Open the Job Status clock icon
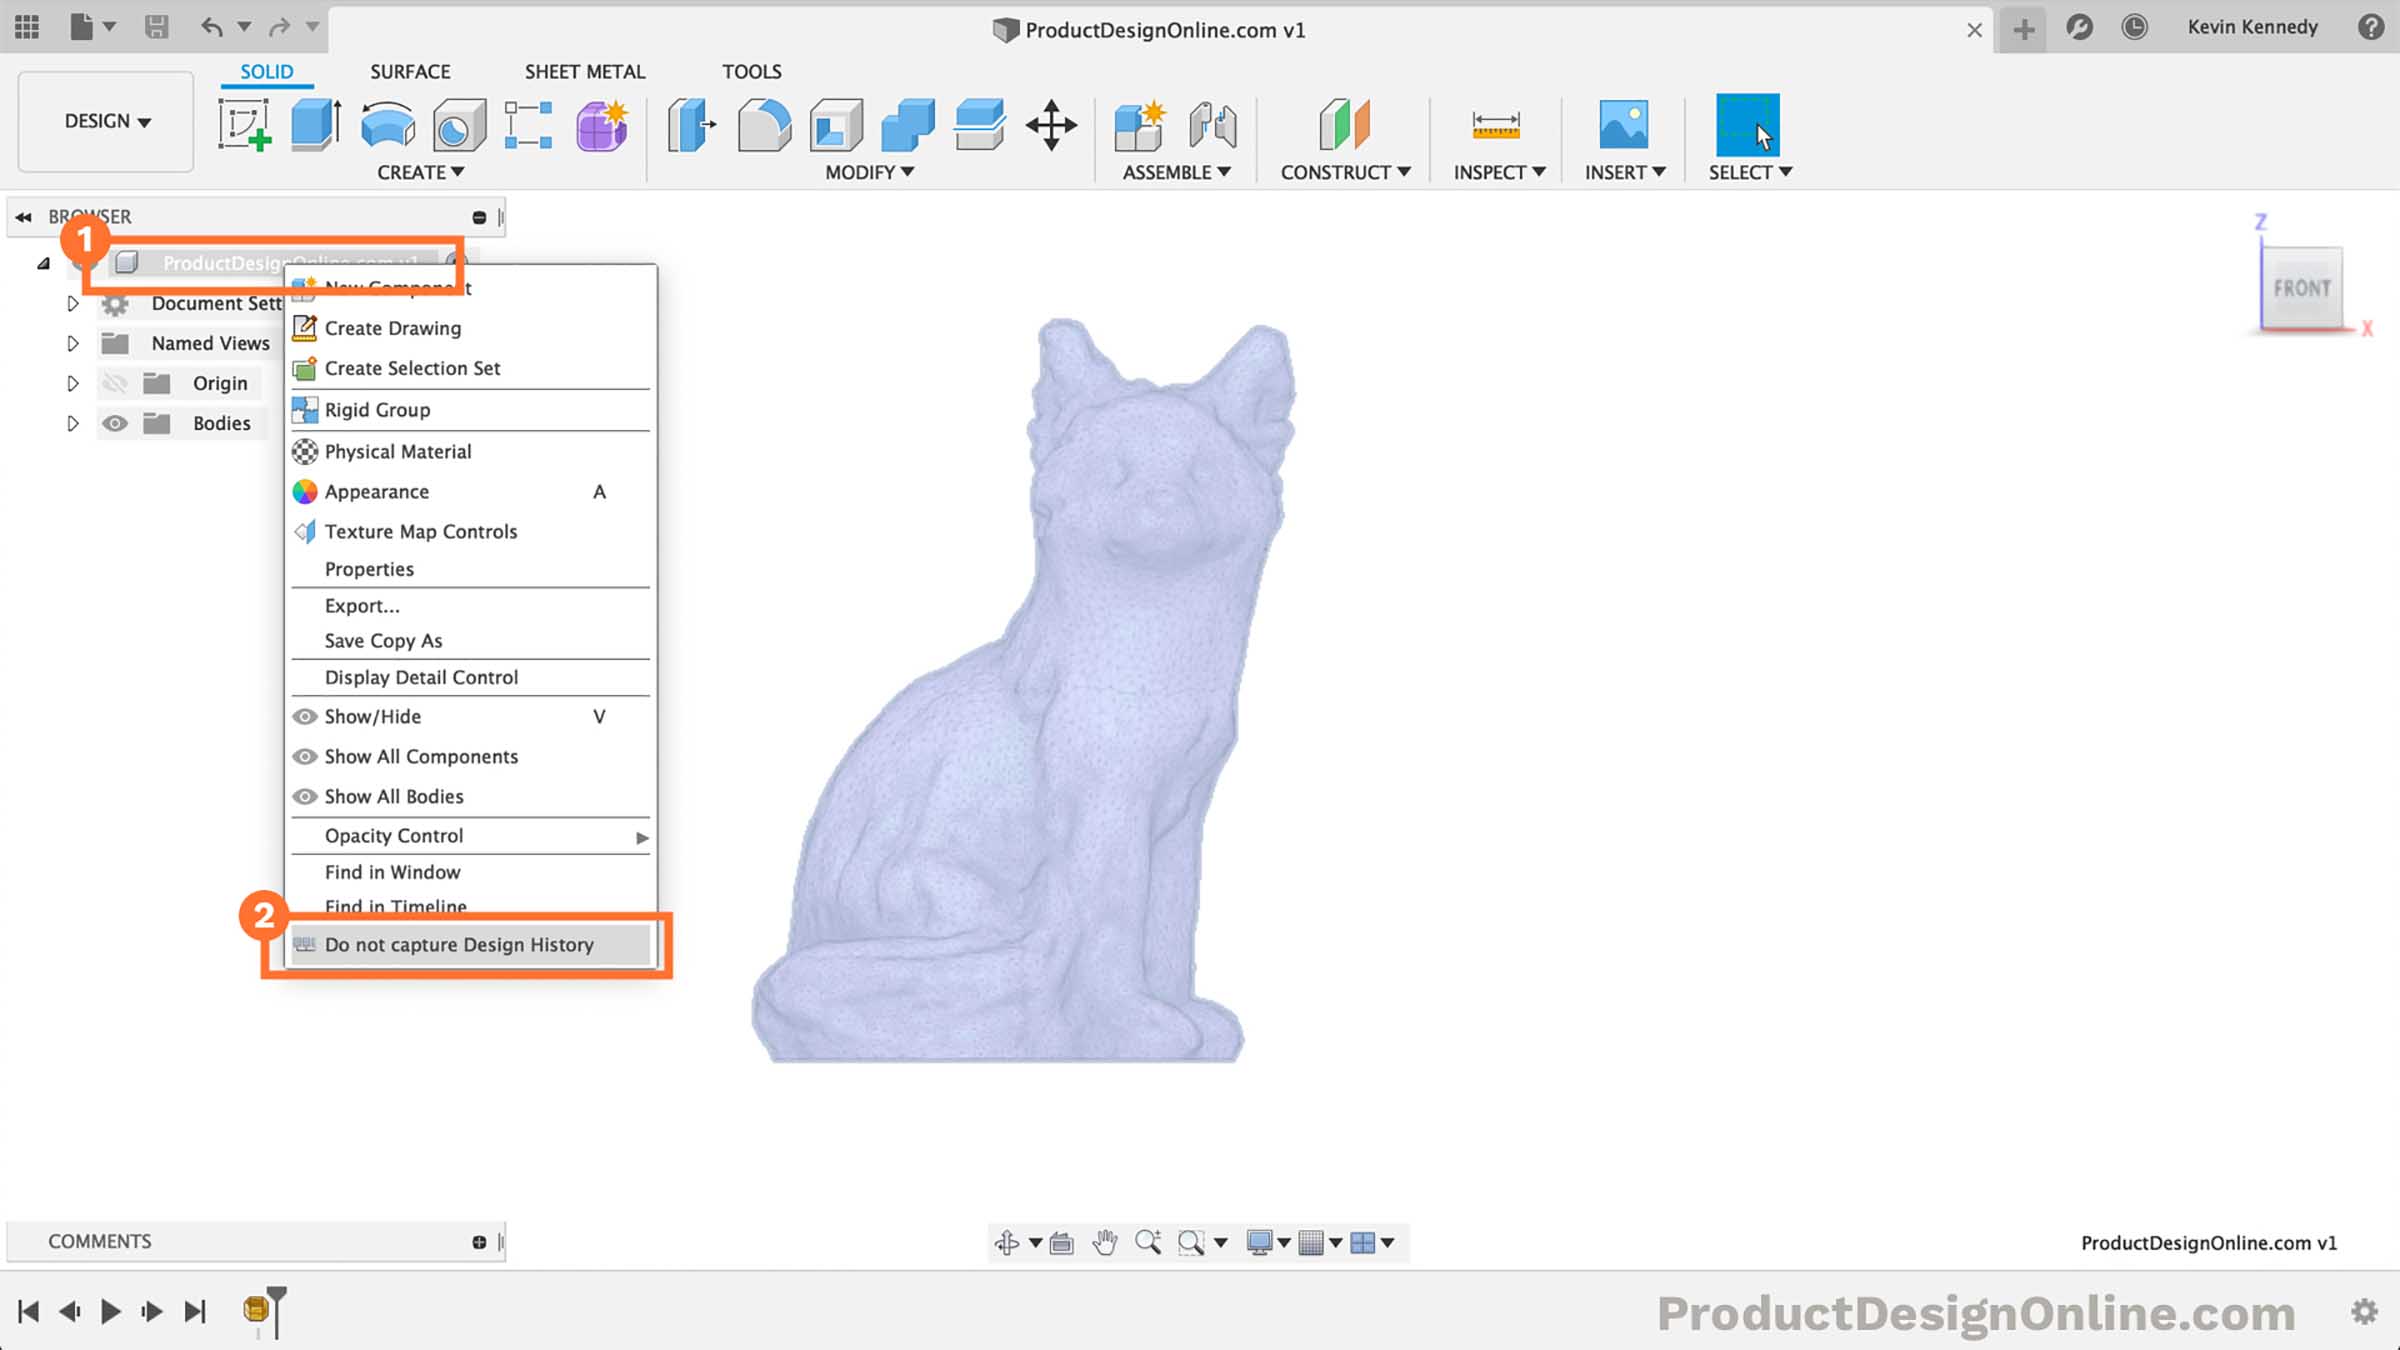 click(2134, 27)
